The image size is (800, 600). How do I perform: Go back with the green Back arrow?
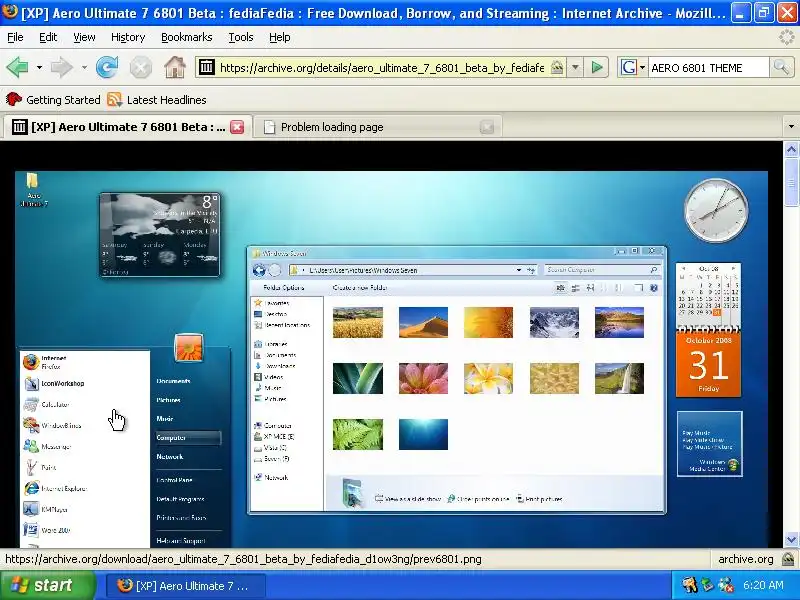pos(17,67)
